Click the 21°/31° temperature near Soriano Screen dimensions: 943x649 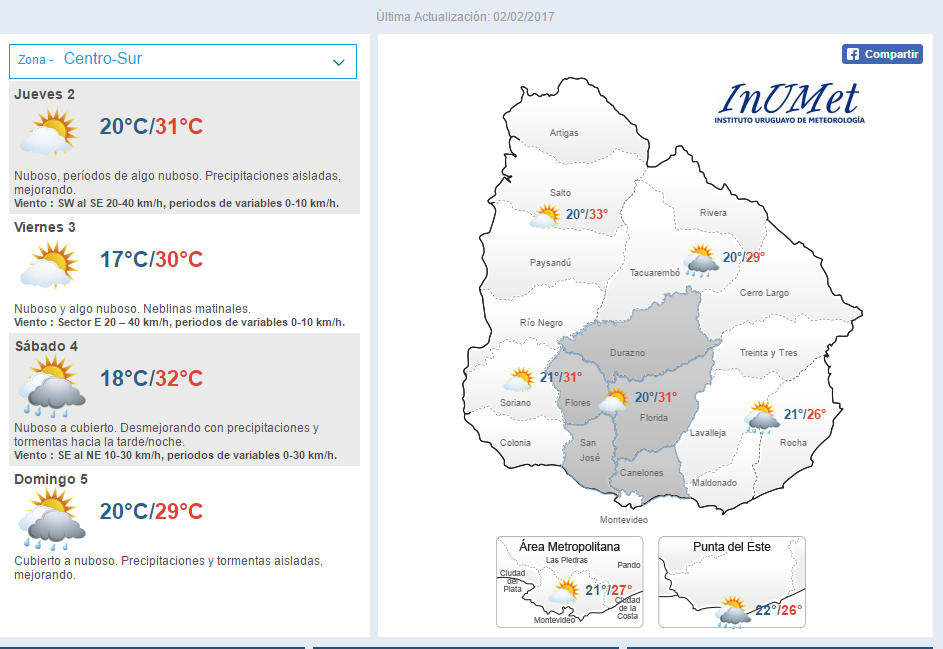coord(561,378)
